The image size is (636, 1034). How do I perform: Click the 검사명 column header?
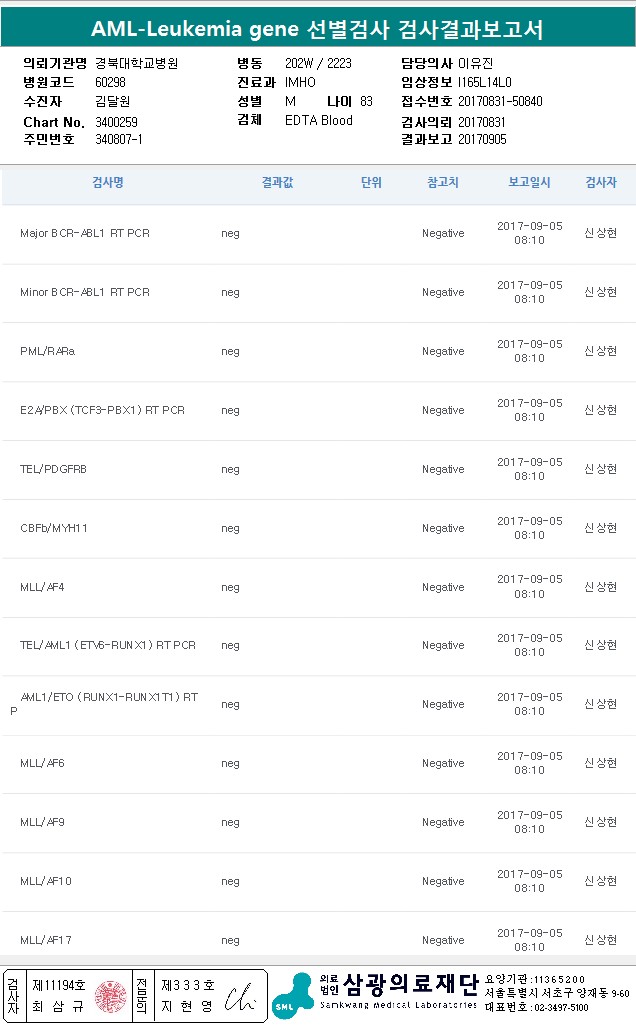pyautogui.click(x=107, y=183)
